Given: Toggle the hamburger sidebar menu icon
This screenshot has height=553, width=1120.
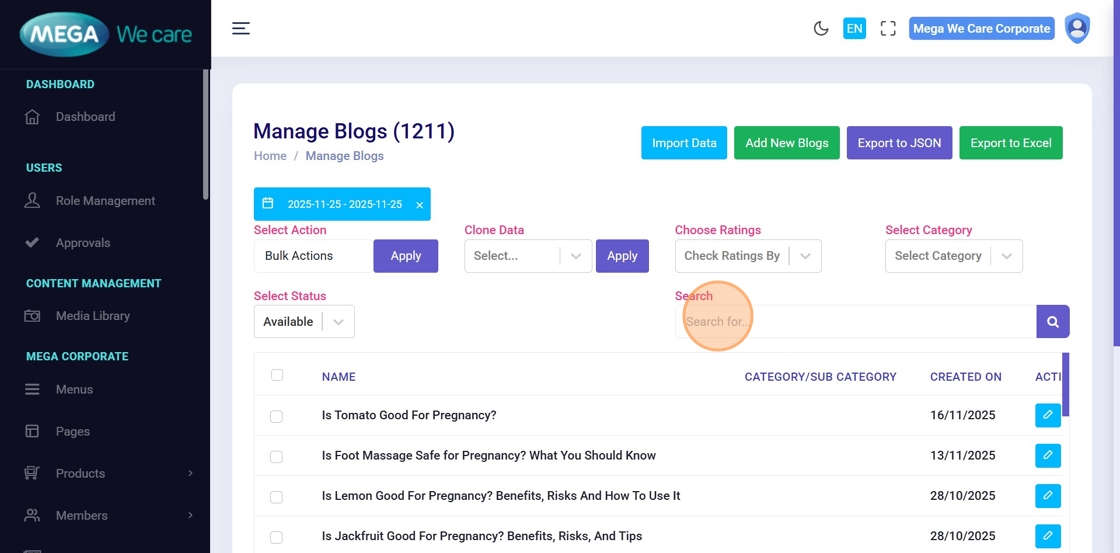Looking at the screenshot, I should point(241,28).
